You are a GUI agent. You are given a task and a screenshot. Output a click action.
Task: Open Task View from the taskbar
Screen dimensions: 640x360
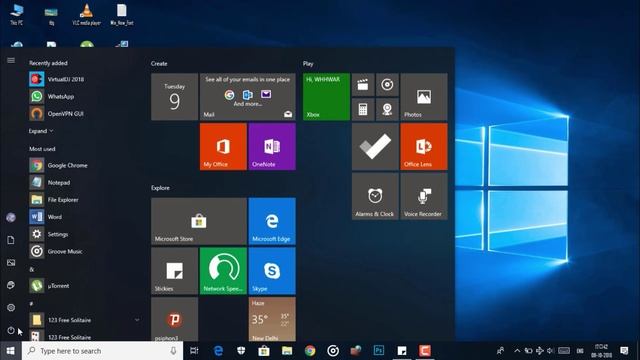[194, 351]
